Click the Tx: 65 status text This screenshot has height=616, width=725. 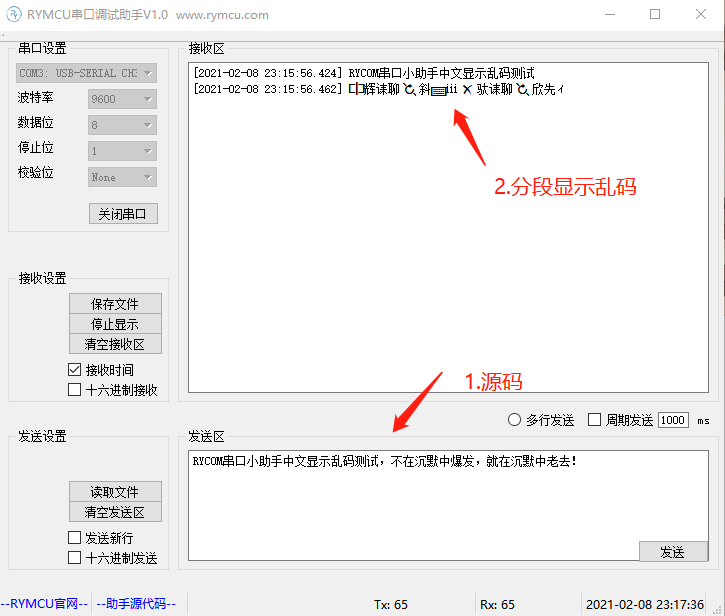click(x=391, y=604)
